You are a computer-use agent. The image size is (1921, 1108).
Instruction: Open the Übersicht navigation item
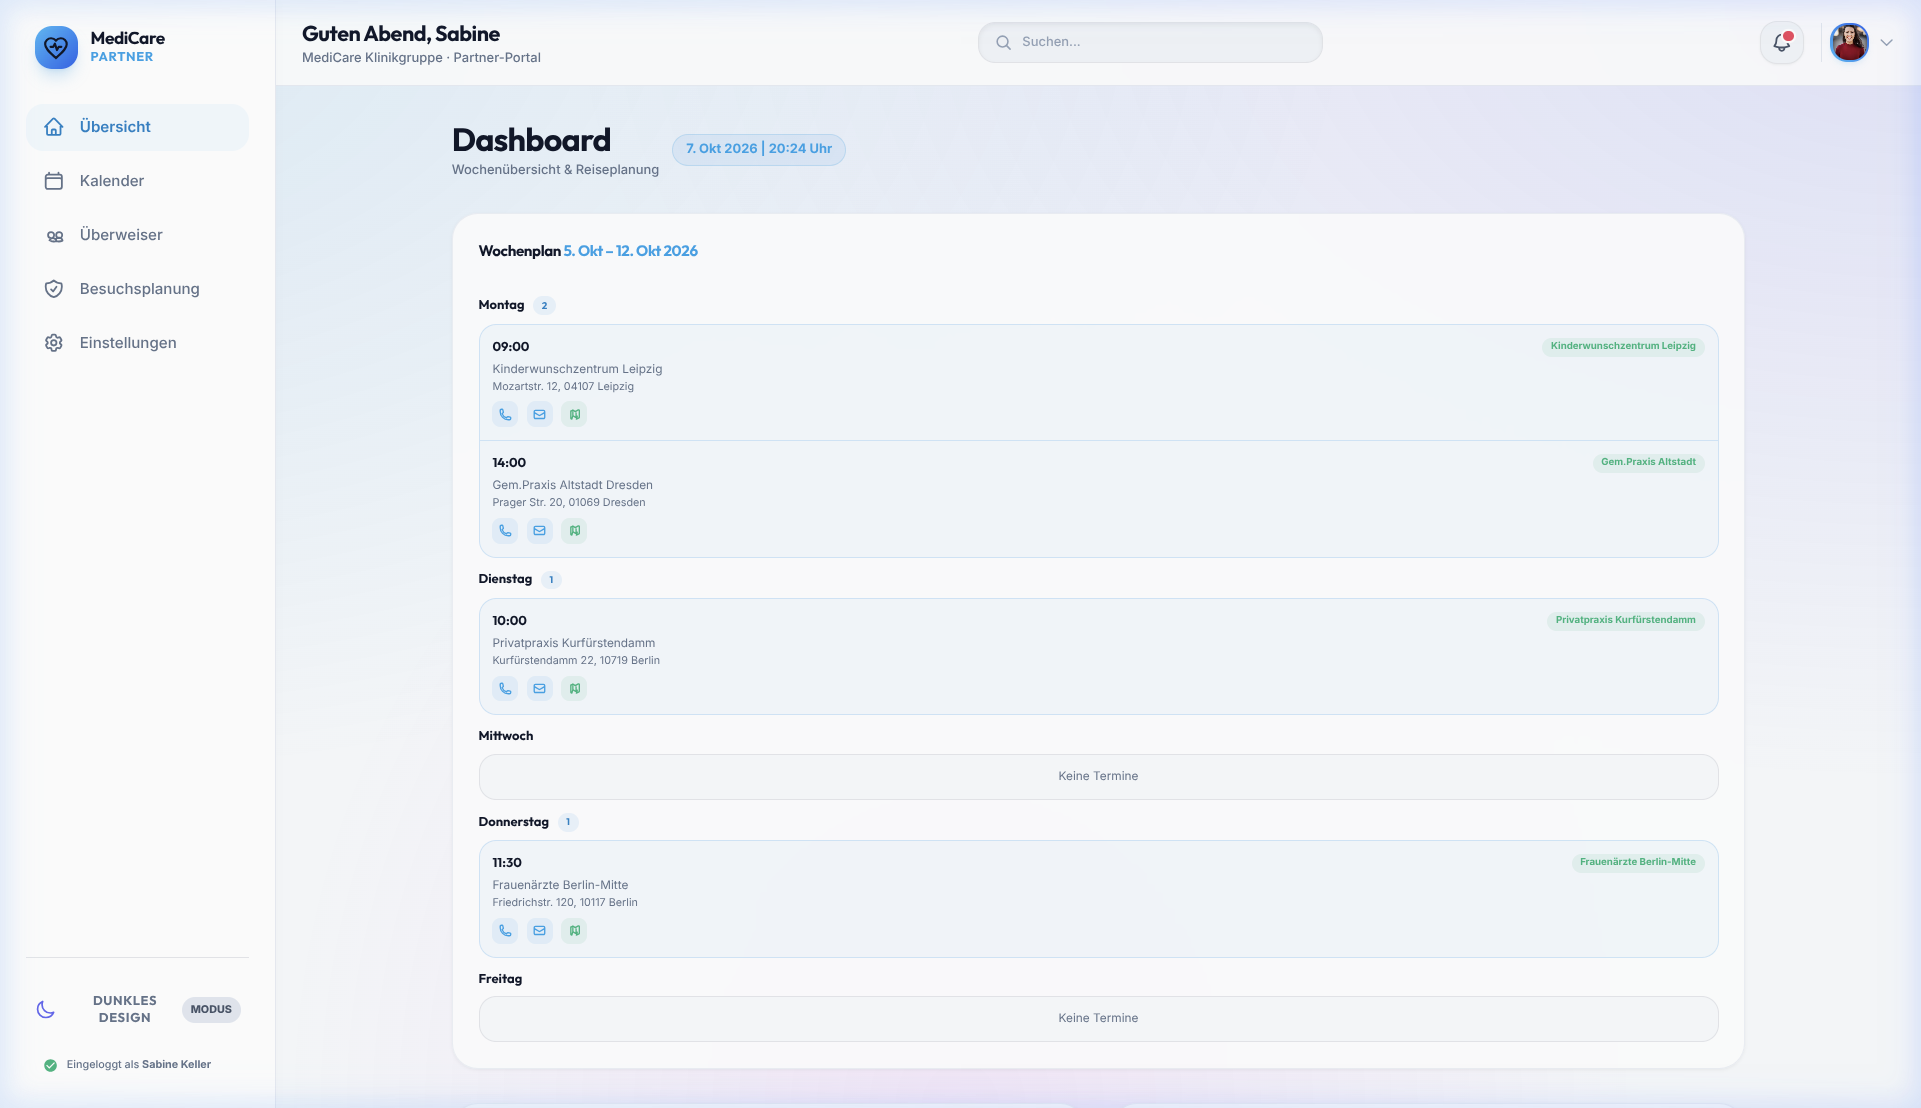click(138, 127)
